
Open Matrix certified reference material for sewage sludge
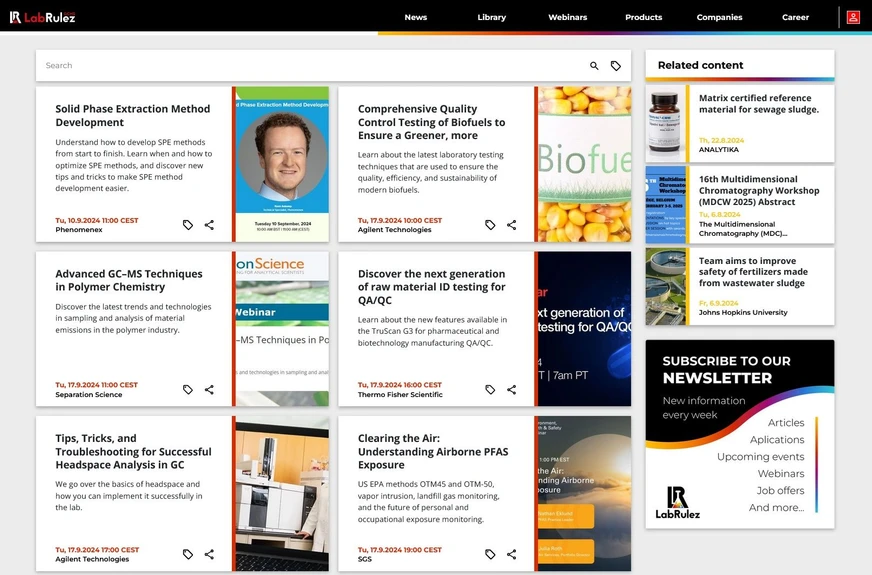(759, 104)
